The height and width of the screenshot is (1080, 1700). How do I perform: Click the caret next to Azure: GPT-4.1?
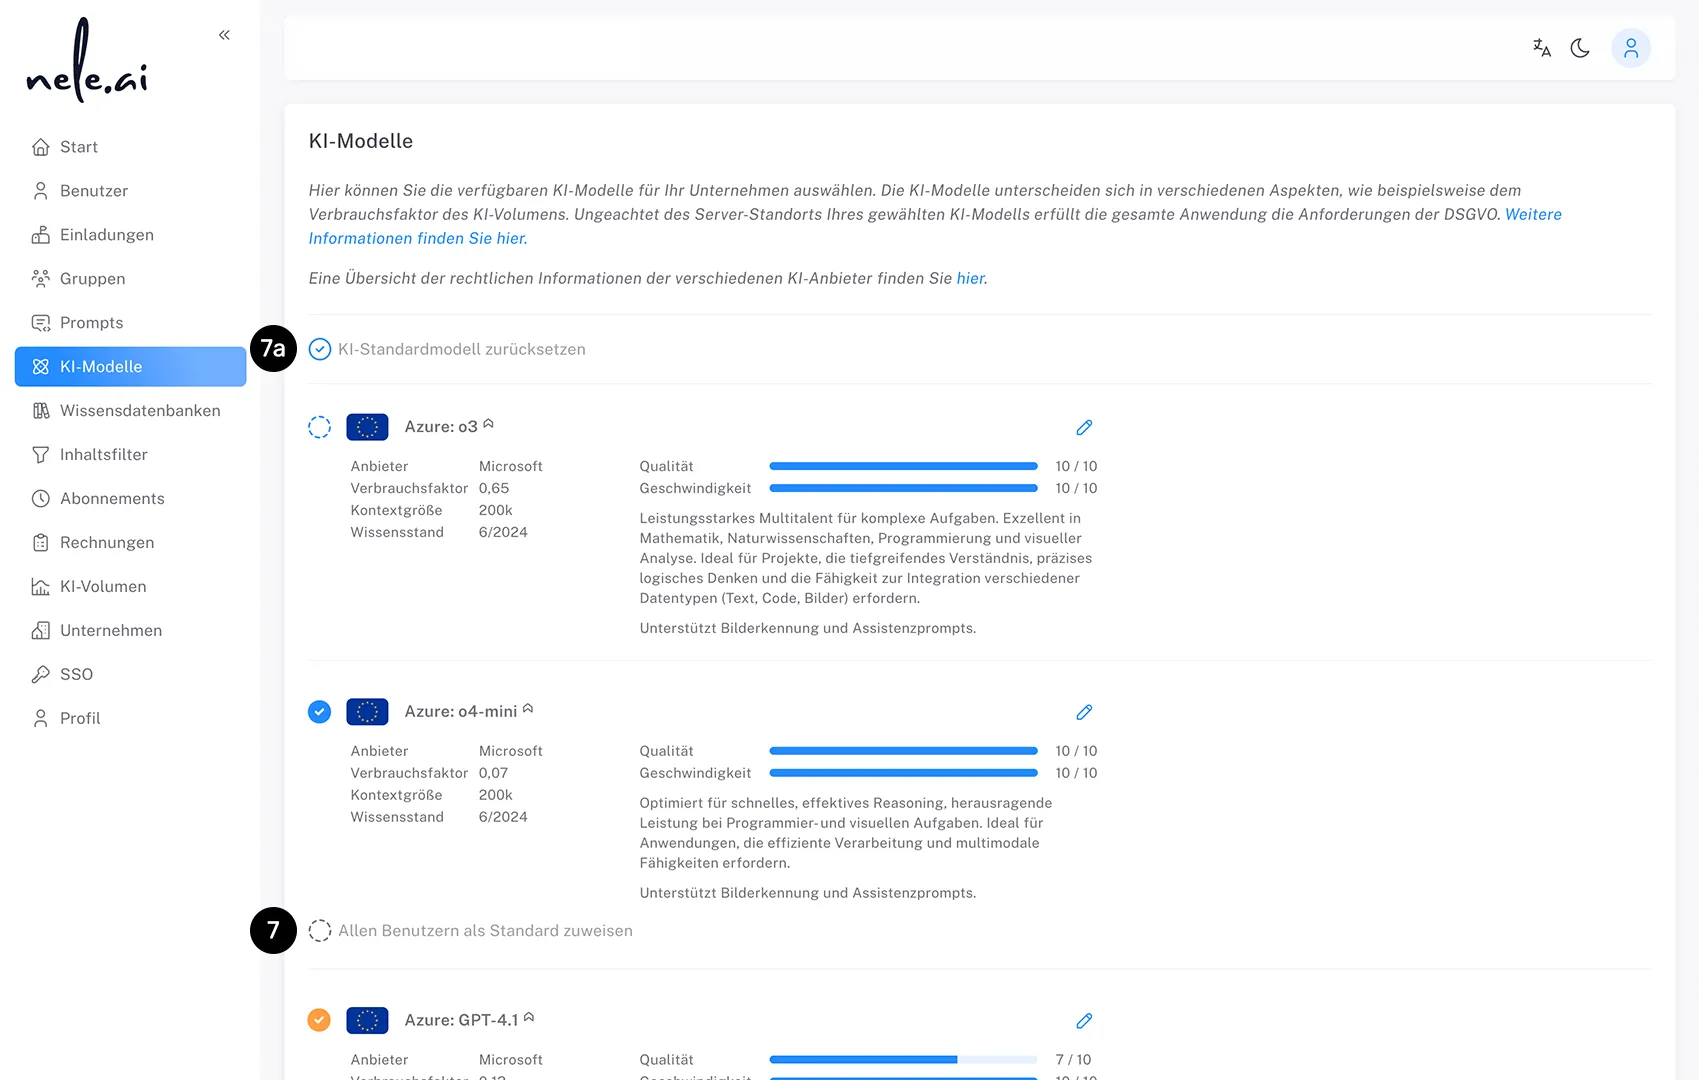pos(527,1016)
